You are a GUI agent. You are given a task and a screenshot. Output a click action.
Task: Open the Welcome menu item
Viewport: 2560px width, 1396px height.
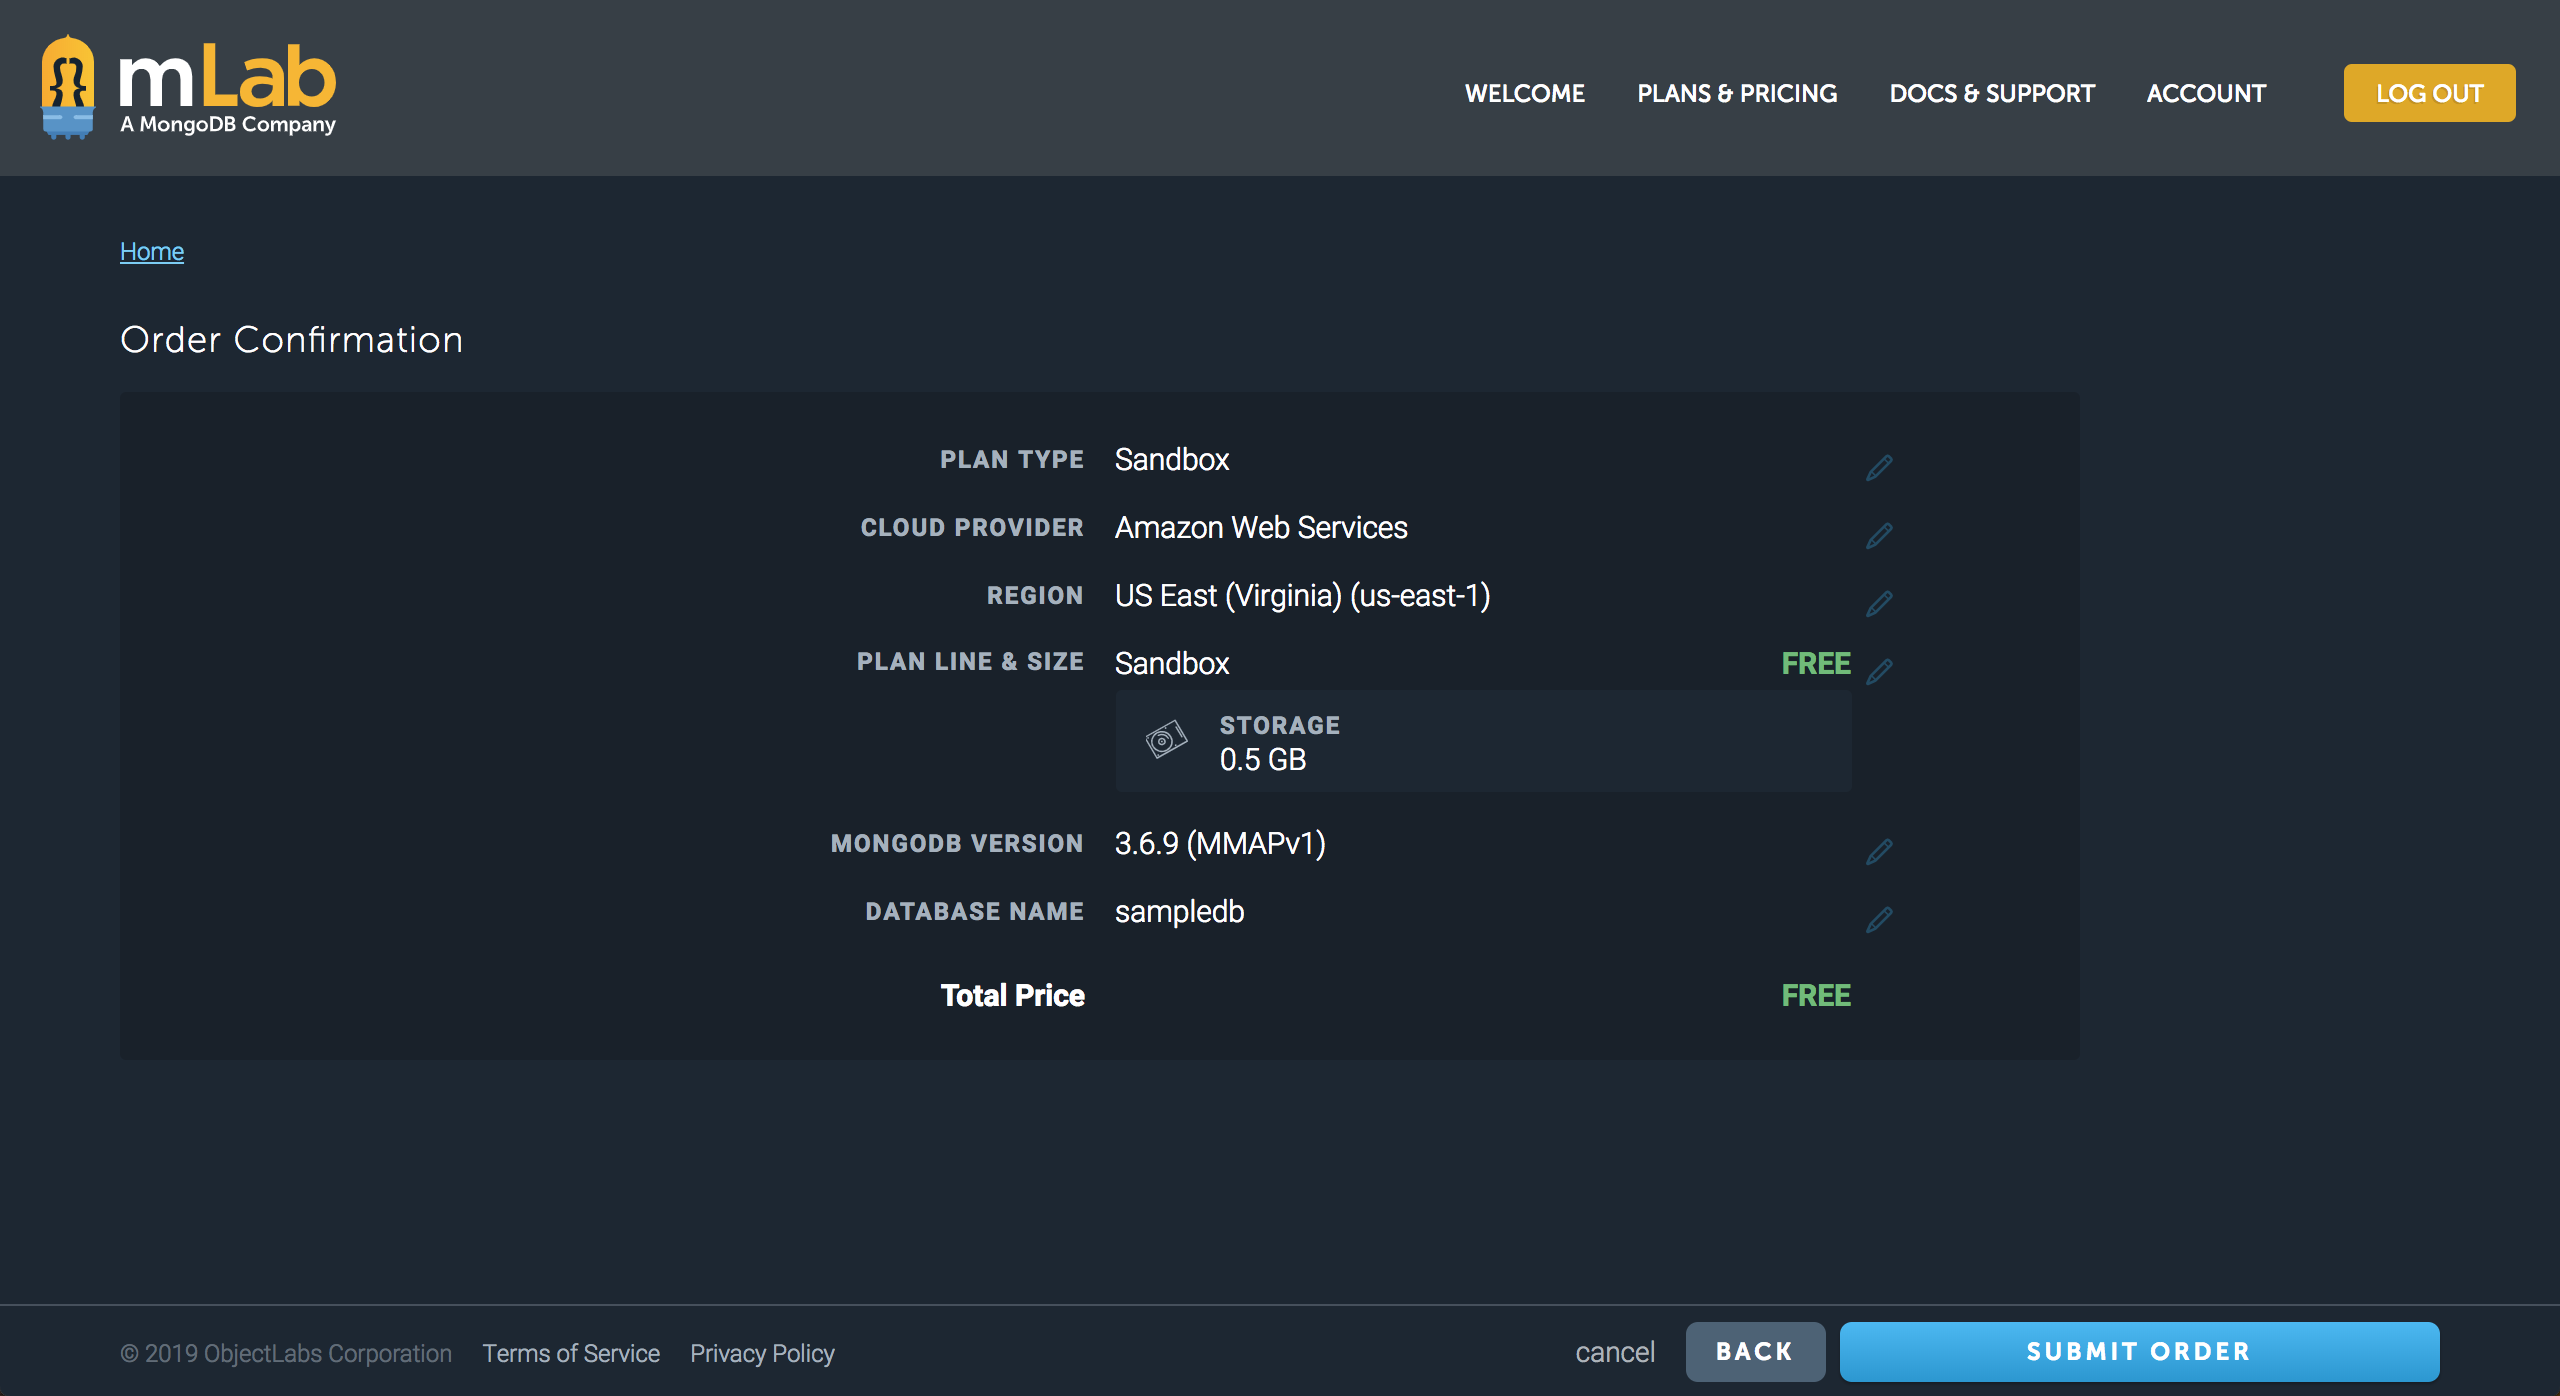(1524, 93)
